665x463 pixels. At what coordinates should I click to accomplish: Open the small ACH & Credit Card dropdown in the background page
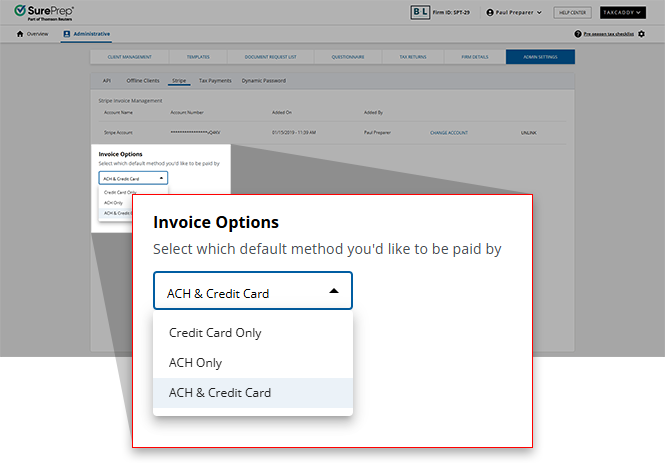coord(133,178)
